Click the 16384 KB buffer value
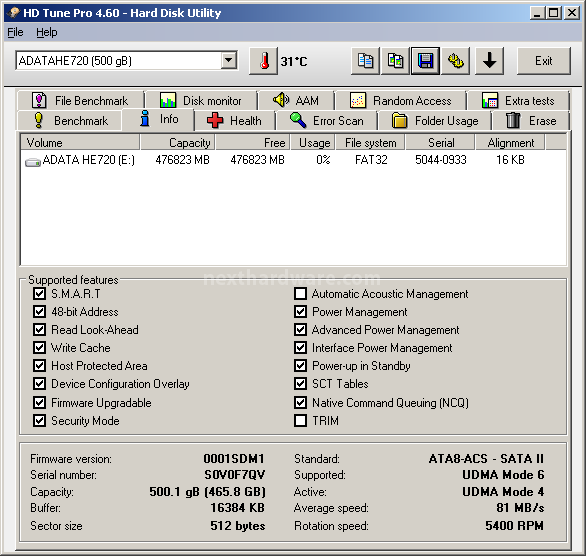The height and width of the screenshot is (556, 586). coord(237,508)
